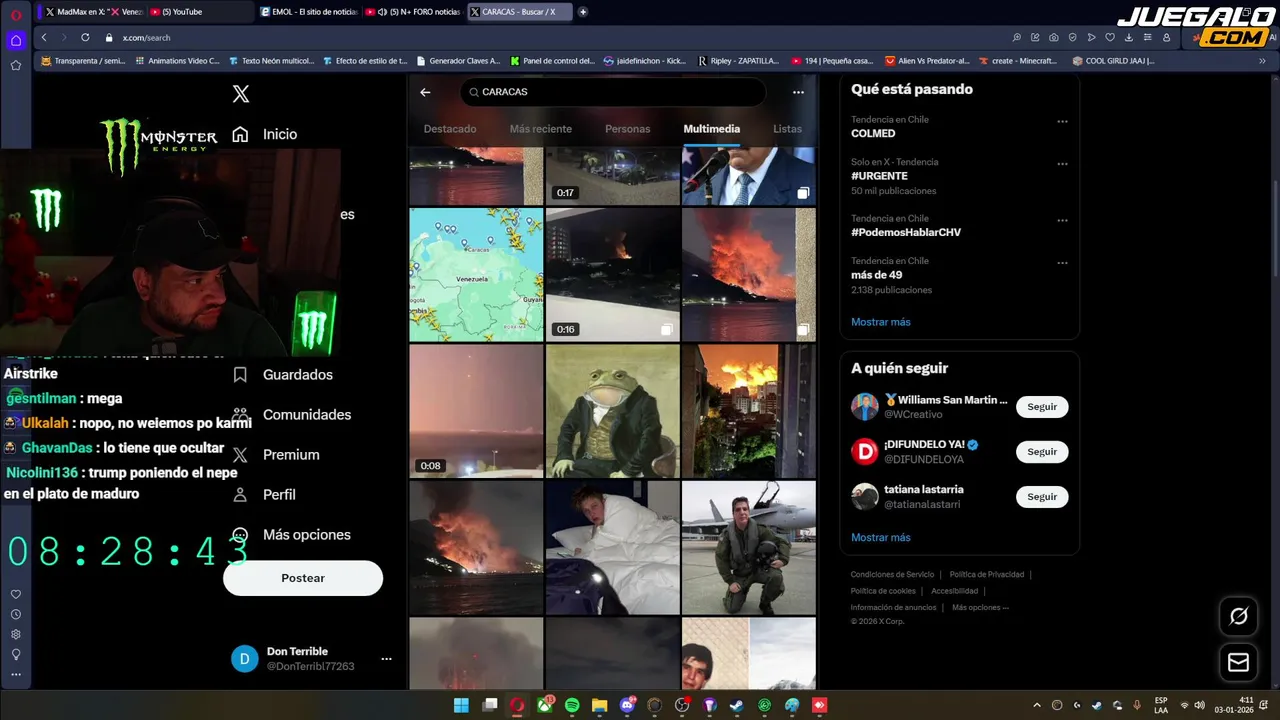The height and width of the screenshot is (720, 1280).
Task: Open the frog in suit image
Action: pos(612,411)
